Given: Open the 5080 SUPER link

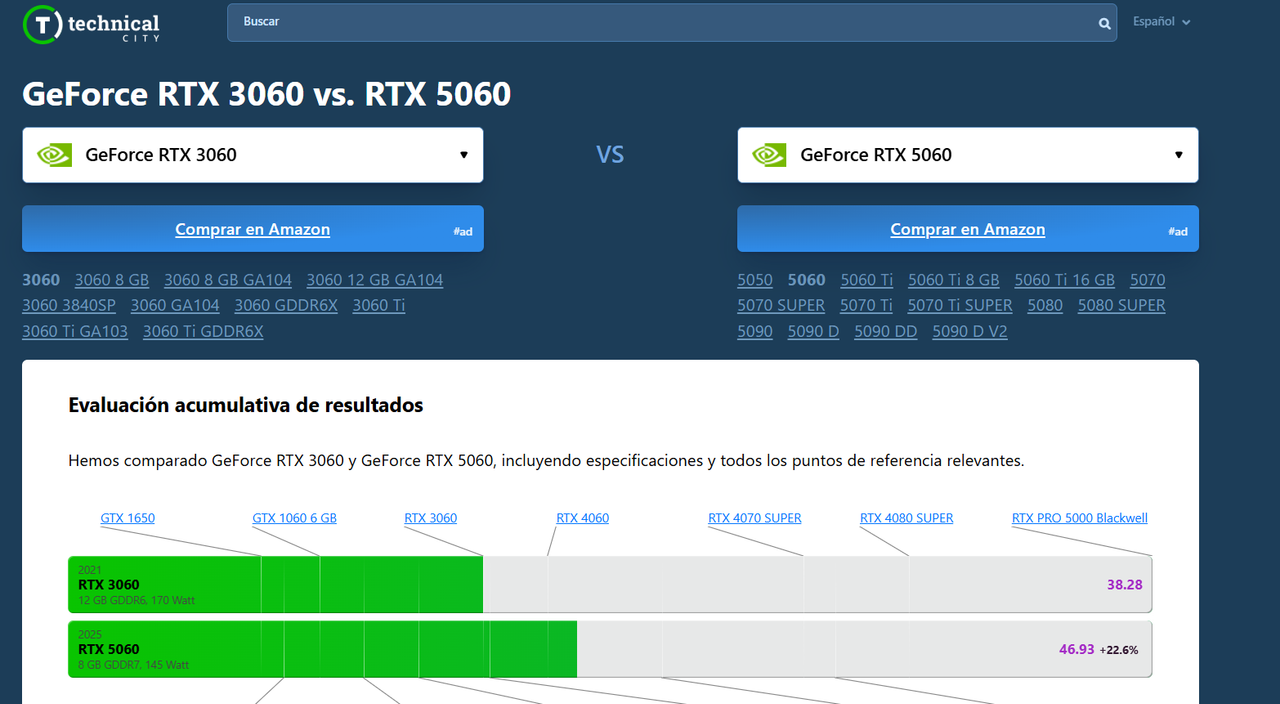Looking at the screenshot, I should pyautogui.click(x=1122, y=305).
